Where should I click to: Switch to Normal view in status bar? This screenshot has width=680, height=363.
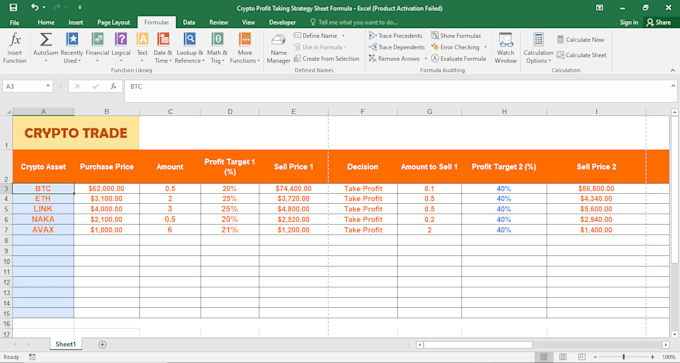click(x=543, y=357)
